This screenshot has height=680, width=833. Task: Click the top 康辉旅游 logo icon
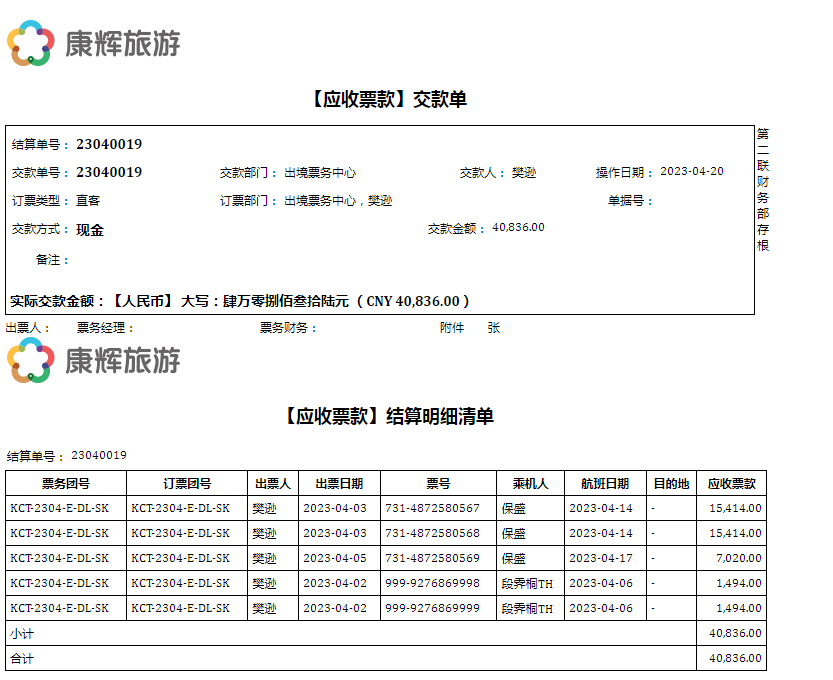coord(31,43)
